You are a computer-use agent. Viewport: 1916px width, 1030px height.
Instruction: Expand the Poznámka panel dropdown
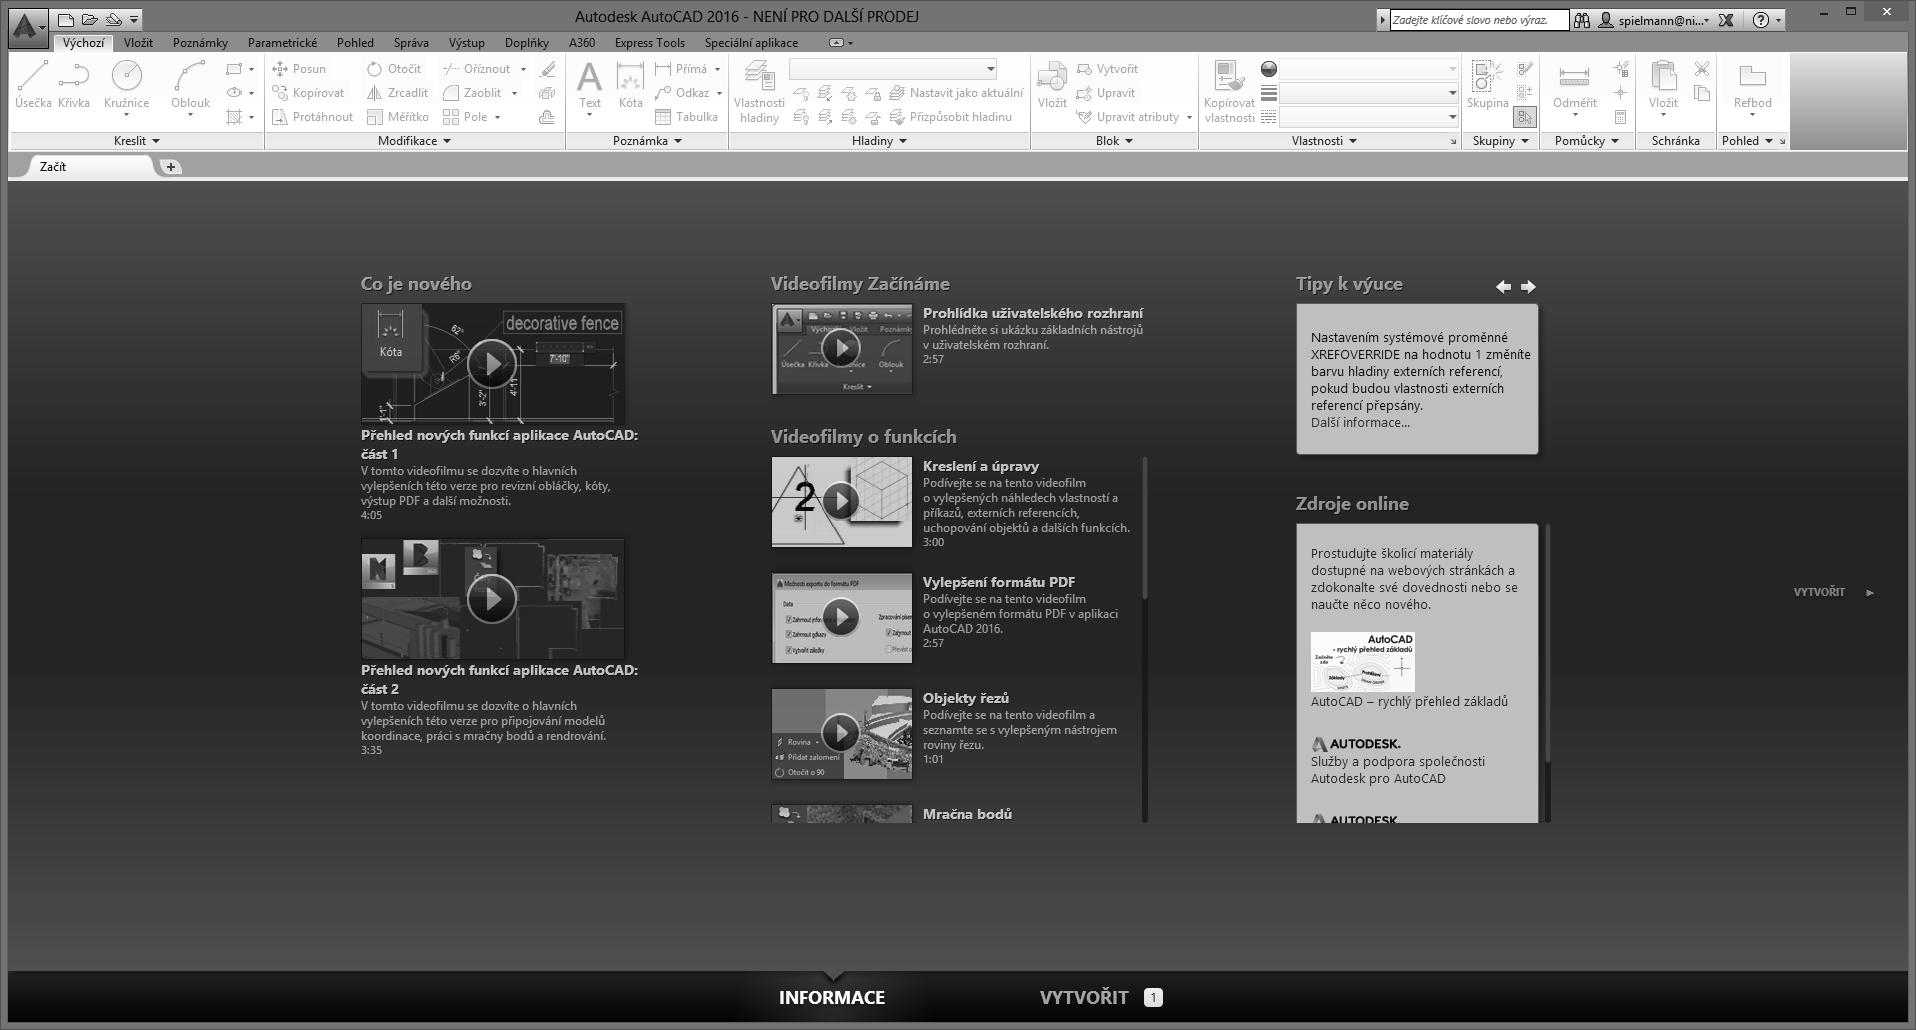[x=647, y=141]
